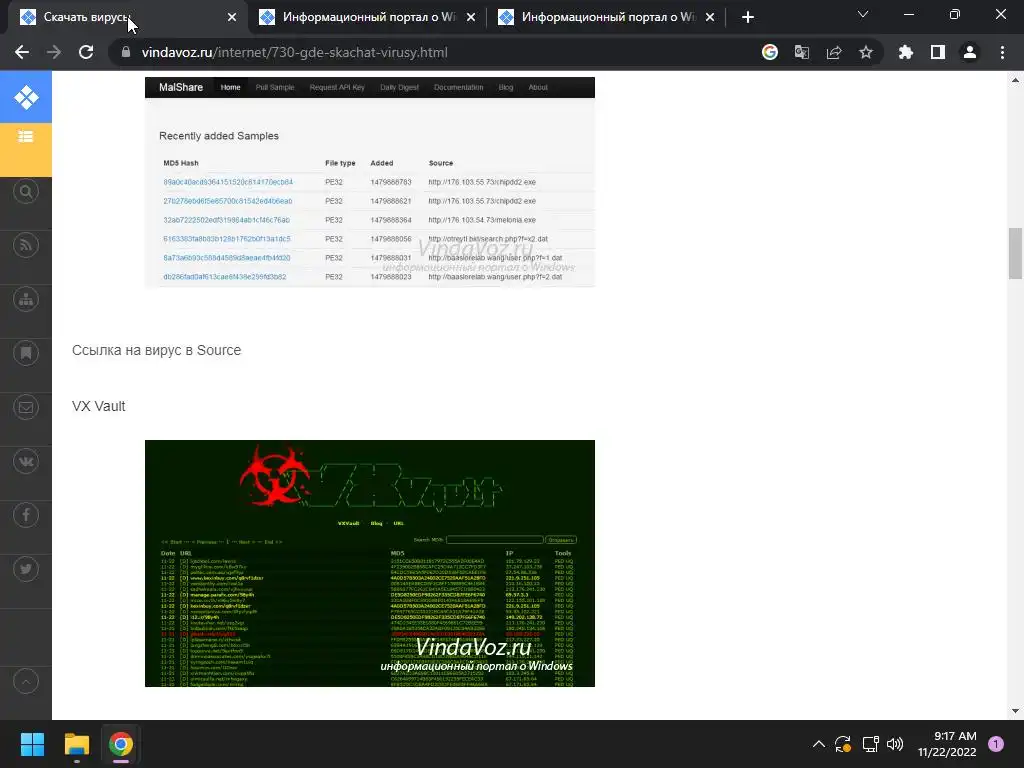This screenshot has height=768, width=1024.
Task: Click the scrollbar up arrow
Action: point(1015,80)
